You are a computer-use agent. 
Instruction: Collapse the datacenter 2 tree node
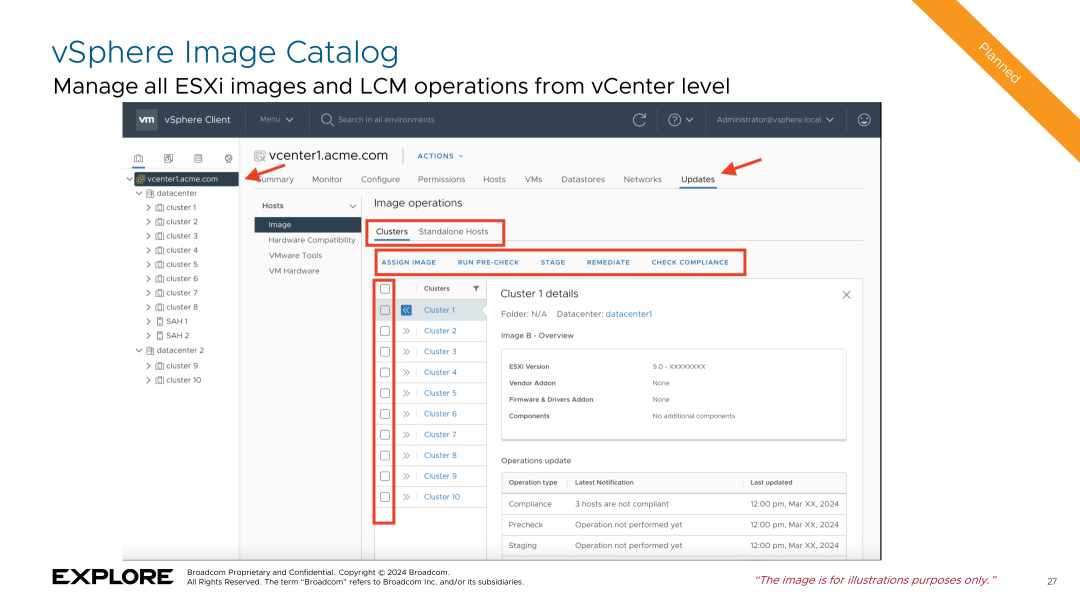click(x=139, y=350)
